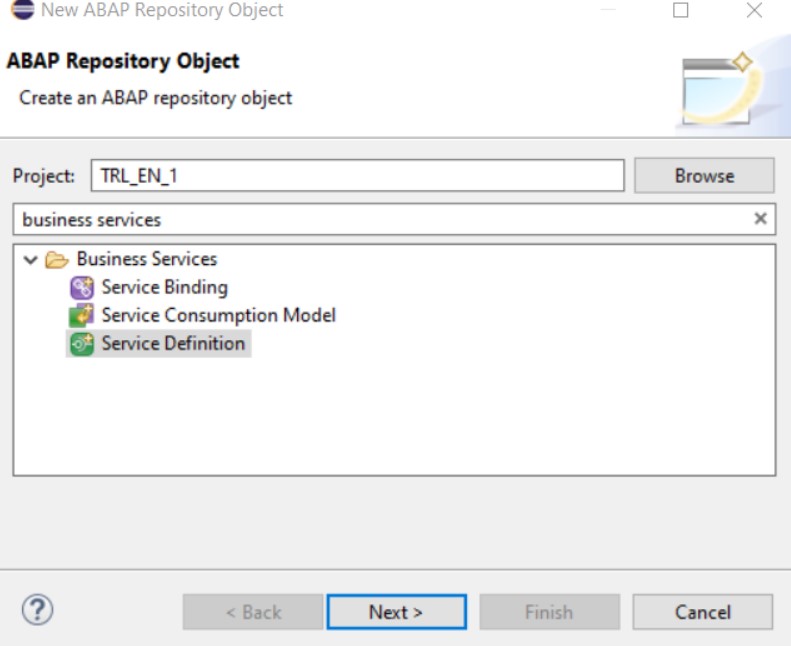The width and height of the screenshot is (791, 646).
Task: Click the greyed-out Finish button
Action: 549,612
